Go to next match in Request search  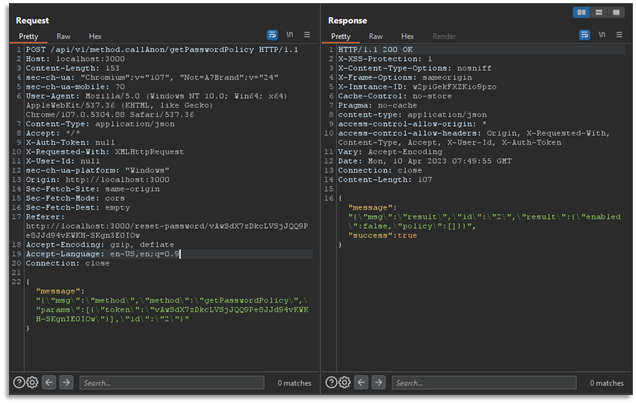(67, 383)
